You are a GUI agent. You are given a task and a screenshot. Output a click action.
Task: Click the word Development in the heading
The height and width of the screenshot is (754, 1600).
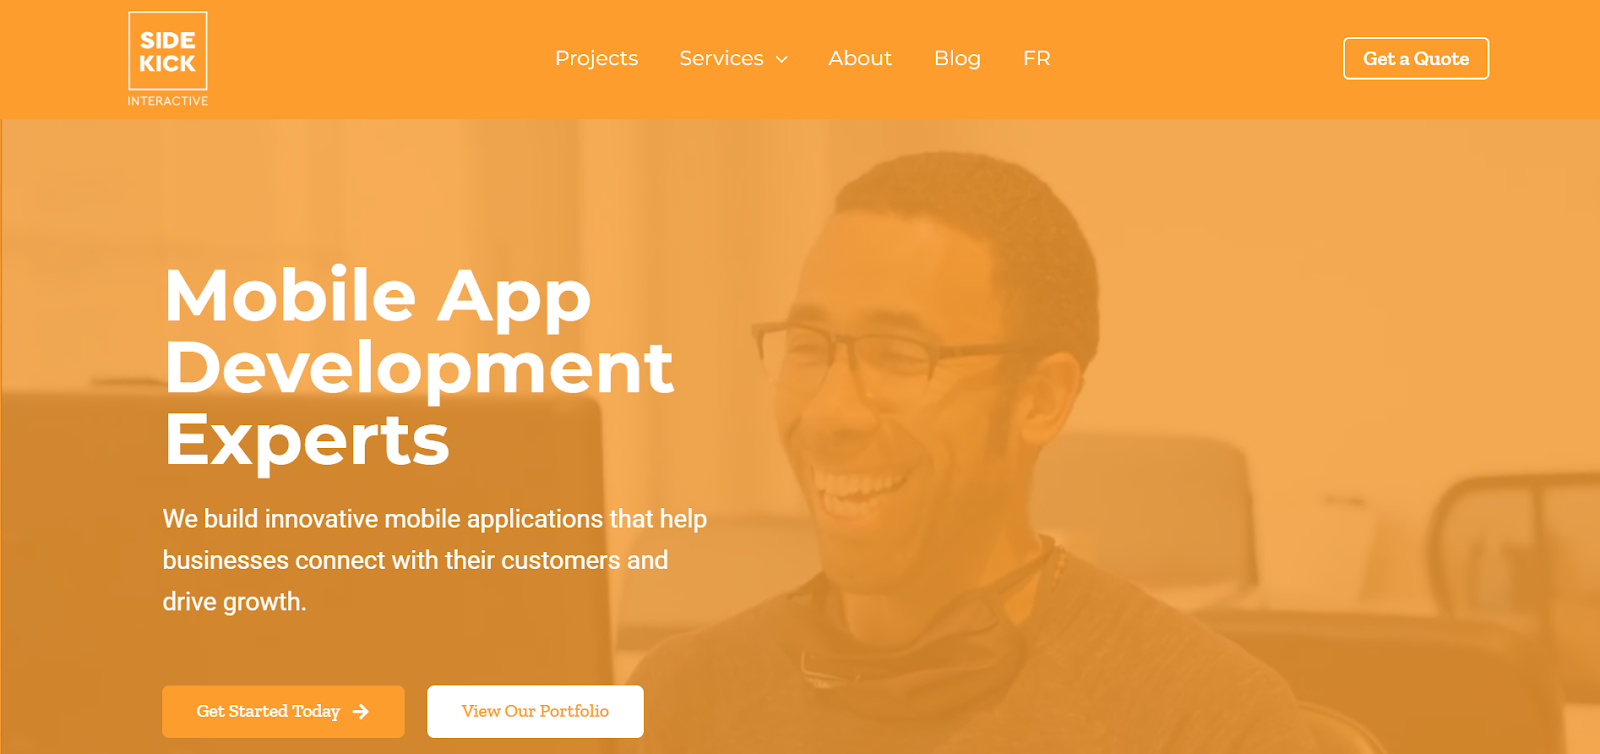[x=419, y=368]
